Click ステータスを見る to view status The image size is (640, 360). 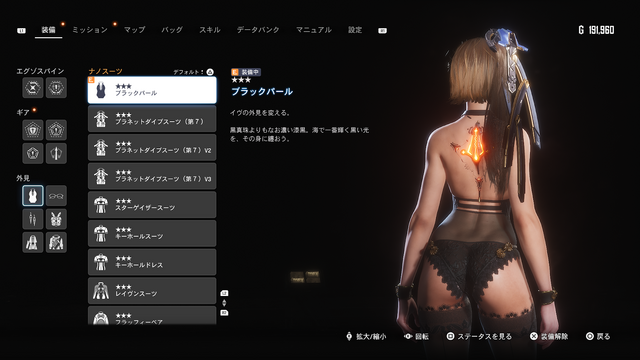coord(479,336)
